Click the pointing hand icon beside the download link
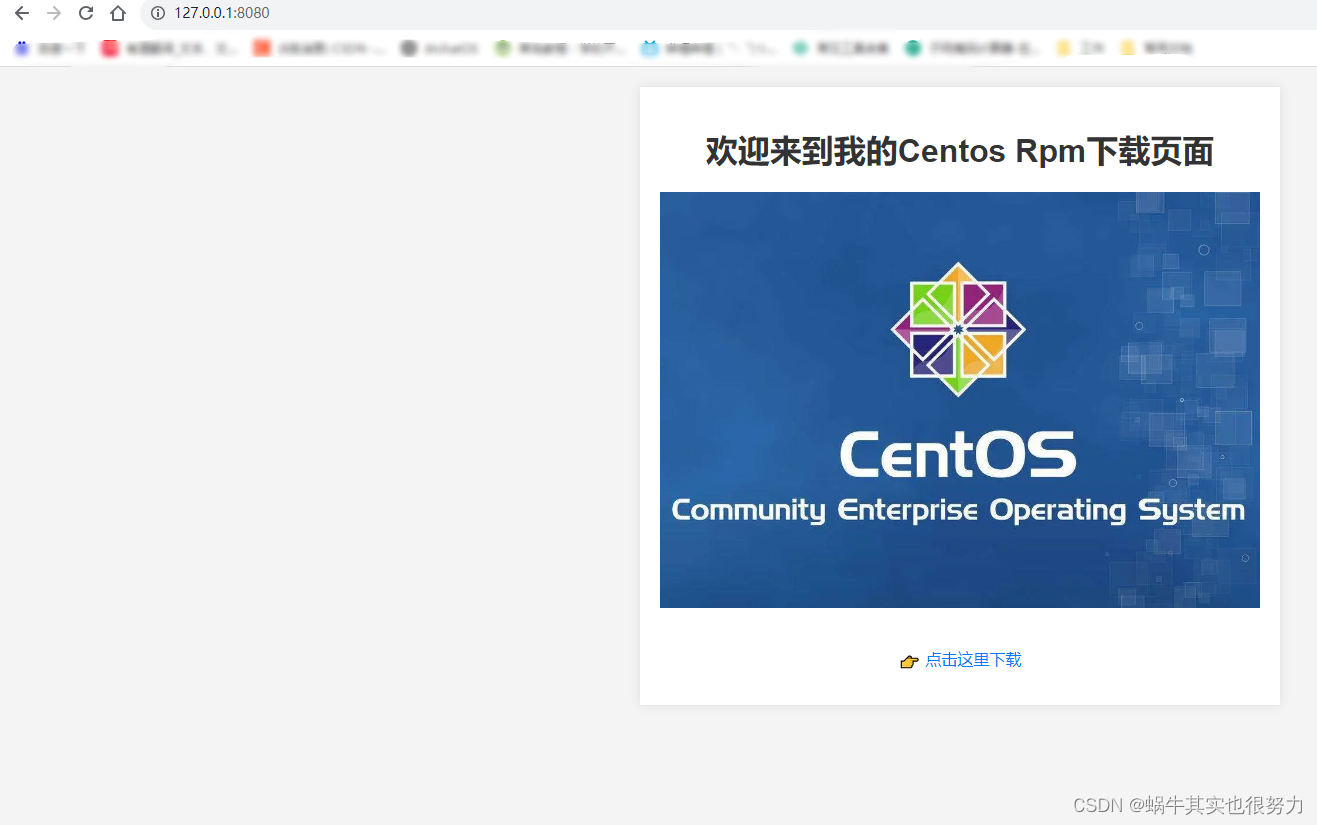 pyautogui.click(x=909, y=661)
